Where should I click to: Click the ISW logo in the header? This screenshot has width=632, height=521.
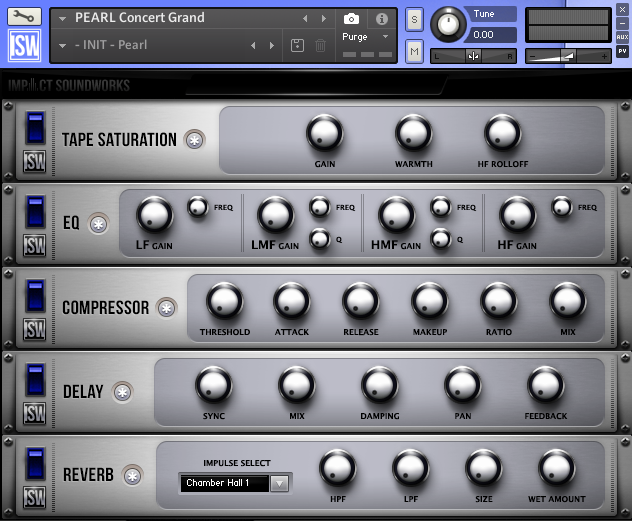point(25,46)
